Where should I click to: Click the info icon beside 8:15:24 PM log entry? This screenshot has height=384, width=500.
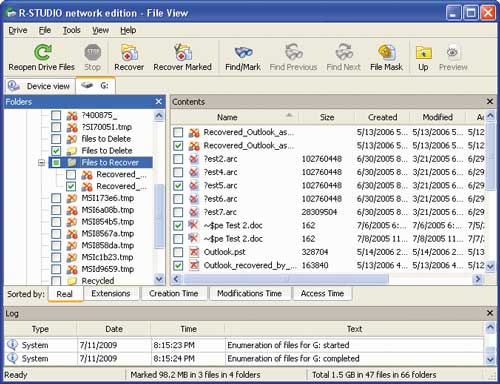12,358
